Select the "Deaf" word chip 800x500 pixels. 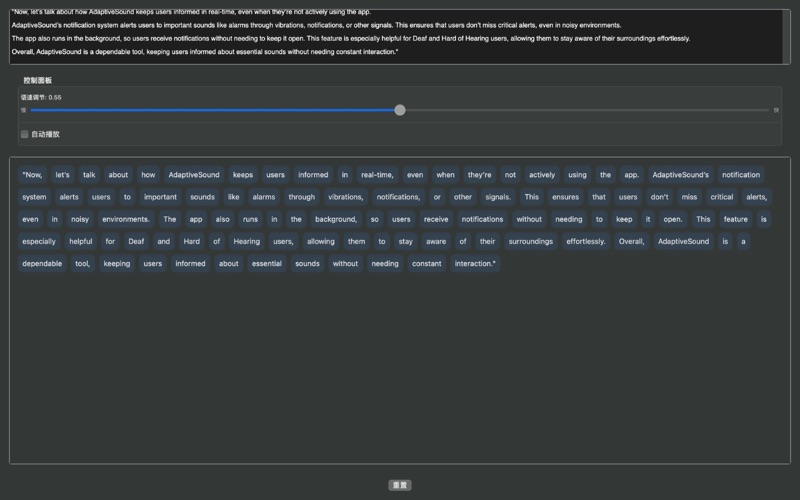(136, 241)
